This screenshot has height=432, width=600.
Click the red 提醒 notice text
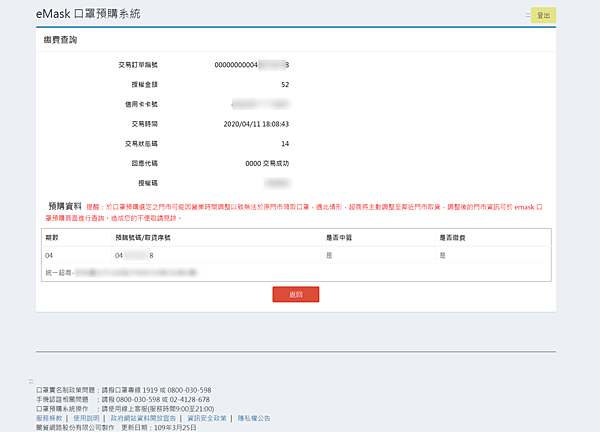click(294, 212)
